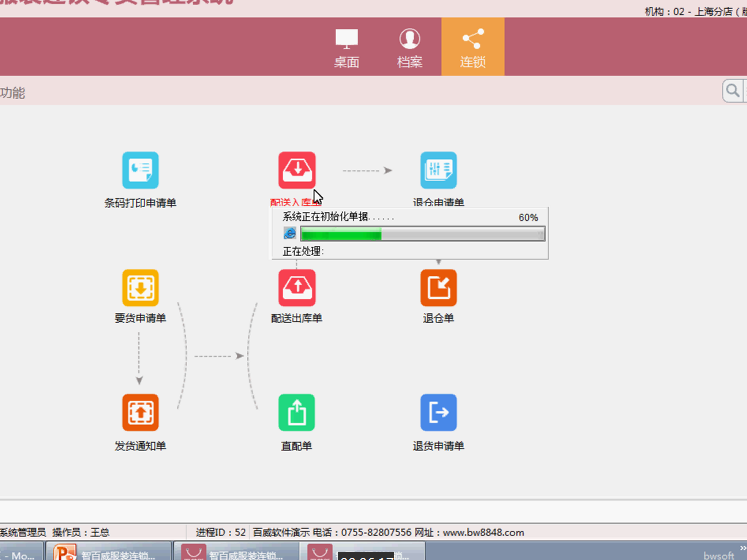Select the yellow 要货申请单 icon
Viewport: 747px width, 560px height.
pos(140,288)
